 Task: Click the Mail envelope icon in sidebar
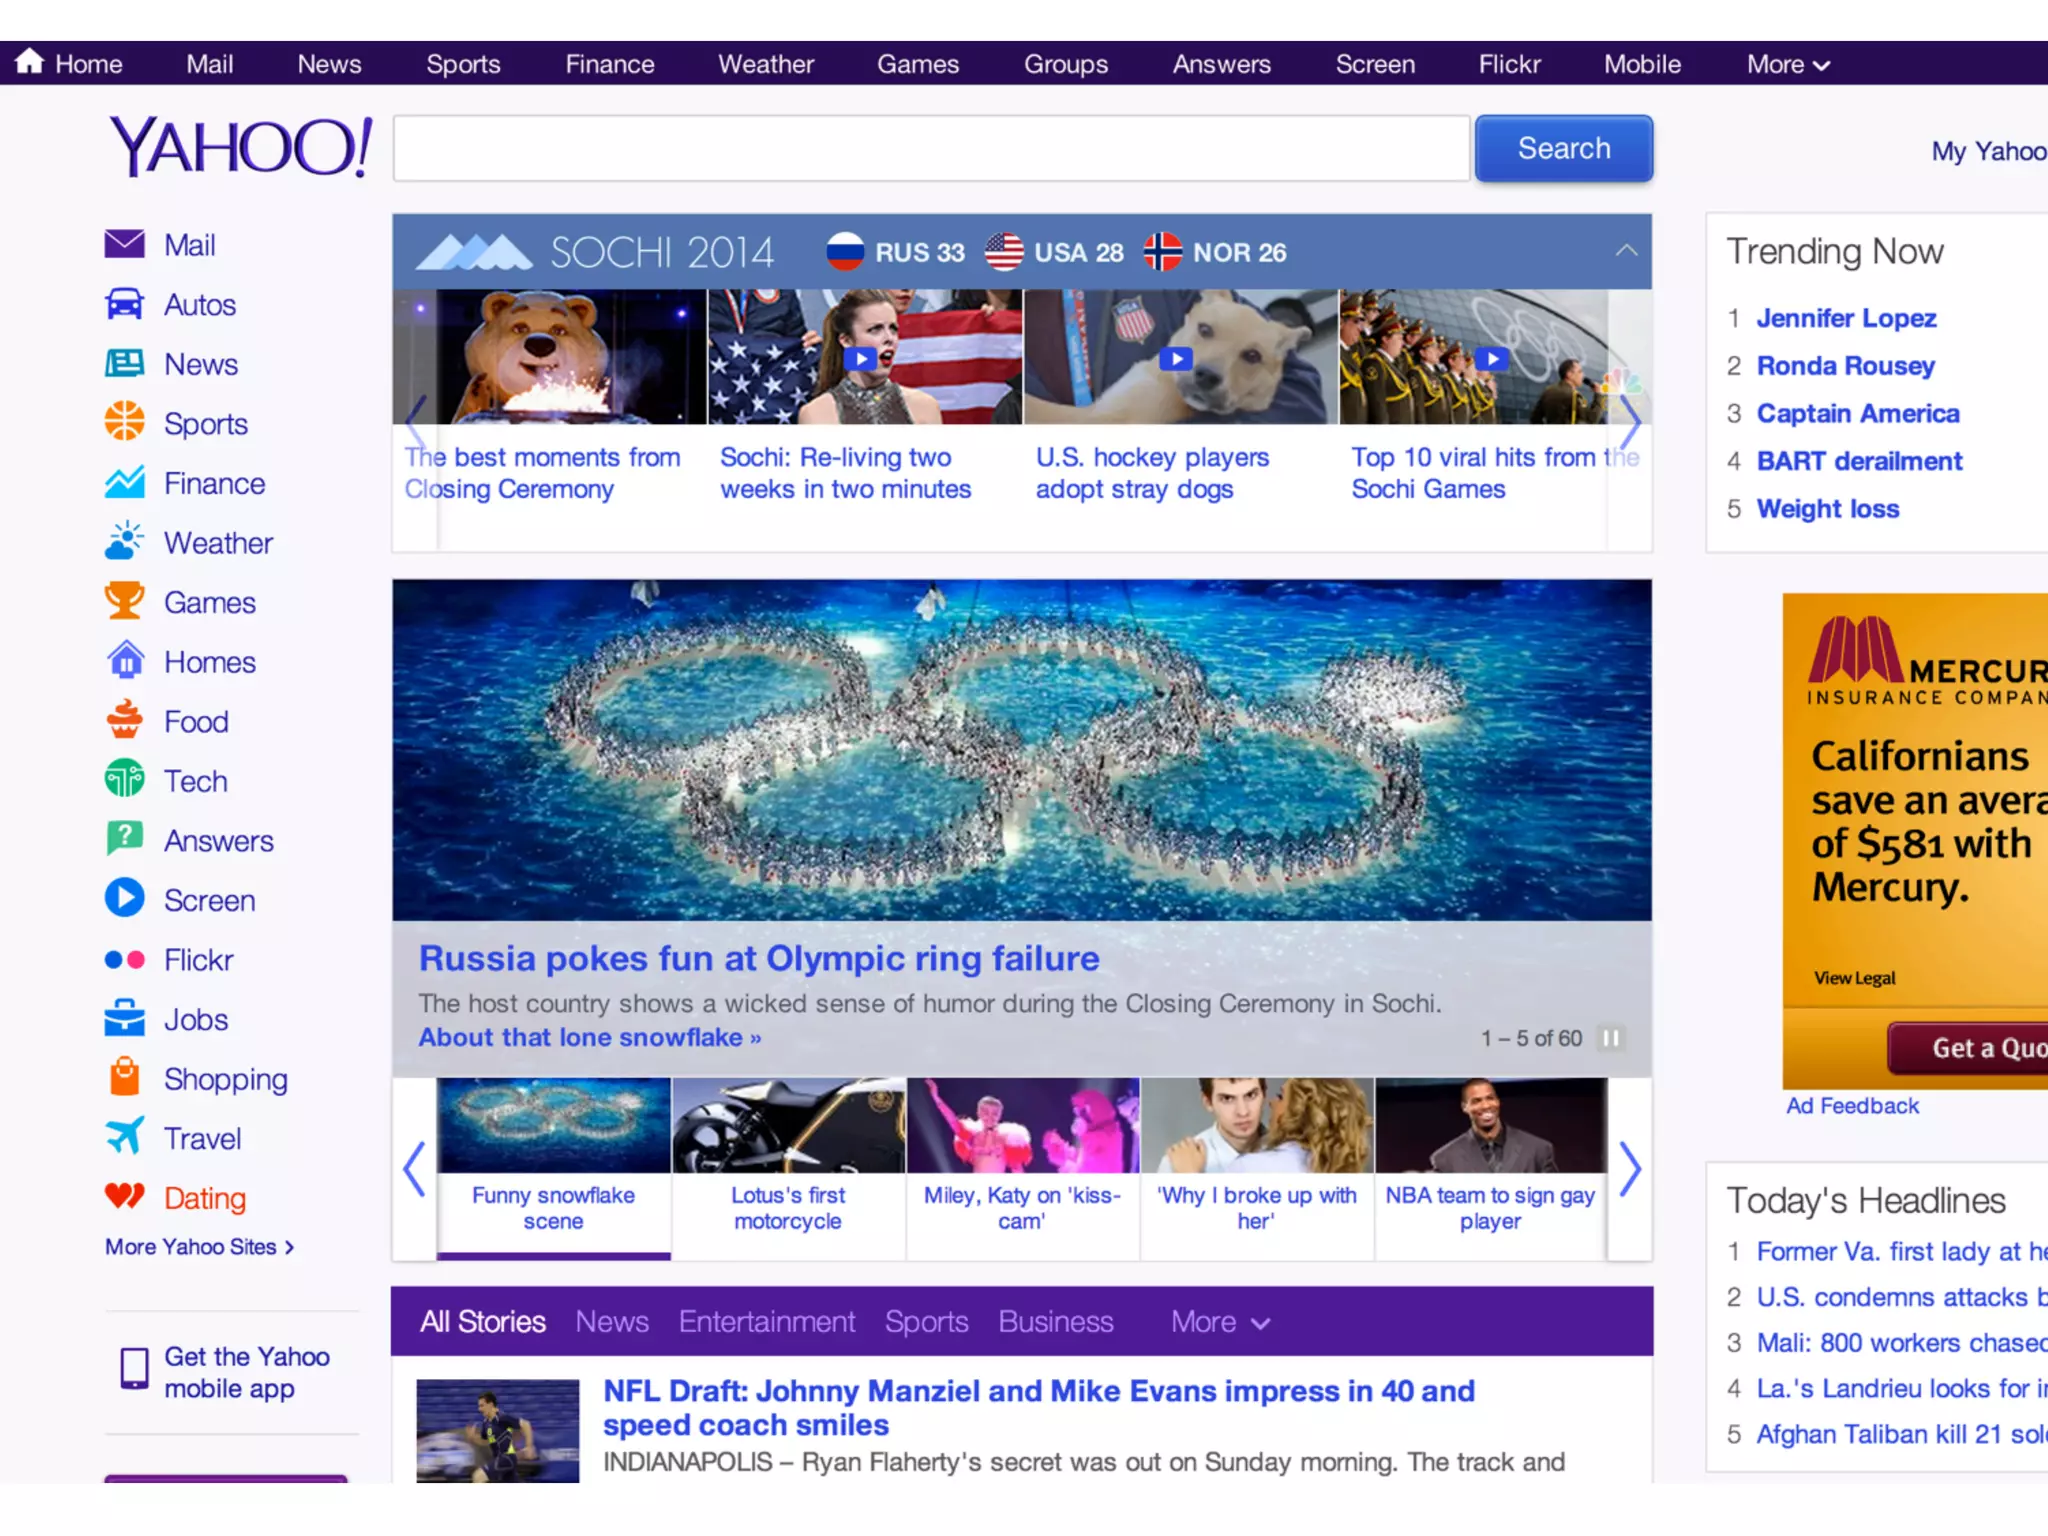[x=124, y=244]
